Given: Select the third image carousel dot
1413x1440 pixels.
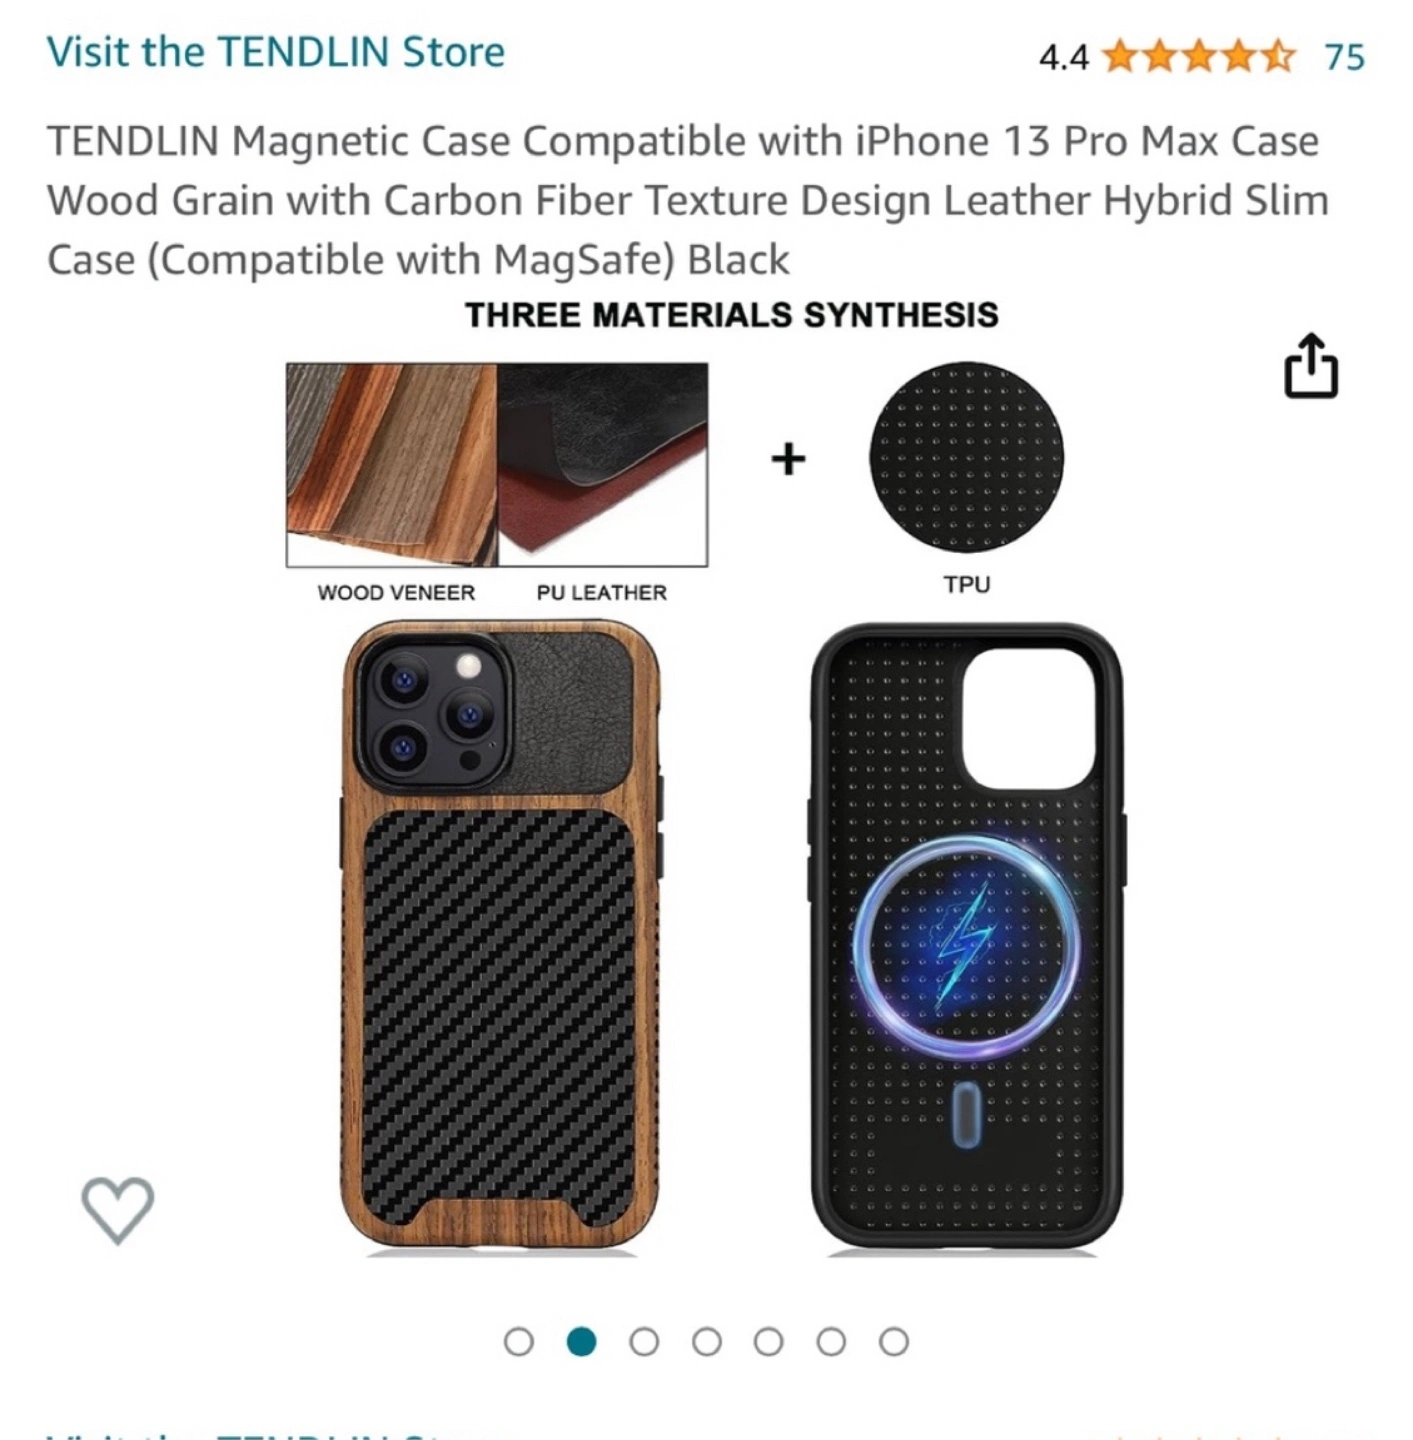Looking at the screenshot, I should [644, 1341].
